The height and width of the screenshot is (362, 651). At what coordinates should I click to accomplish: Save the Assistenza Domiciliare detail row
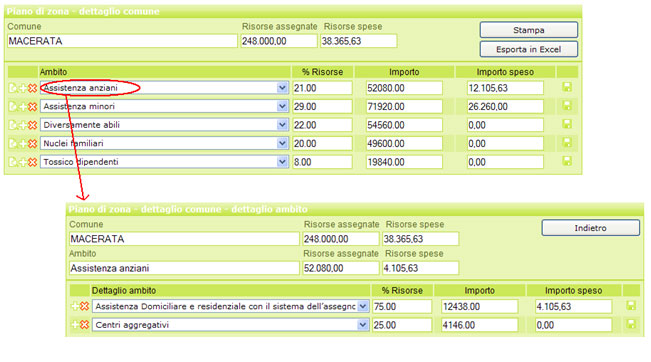tap(631, 306)
